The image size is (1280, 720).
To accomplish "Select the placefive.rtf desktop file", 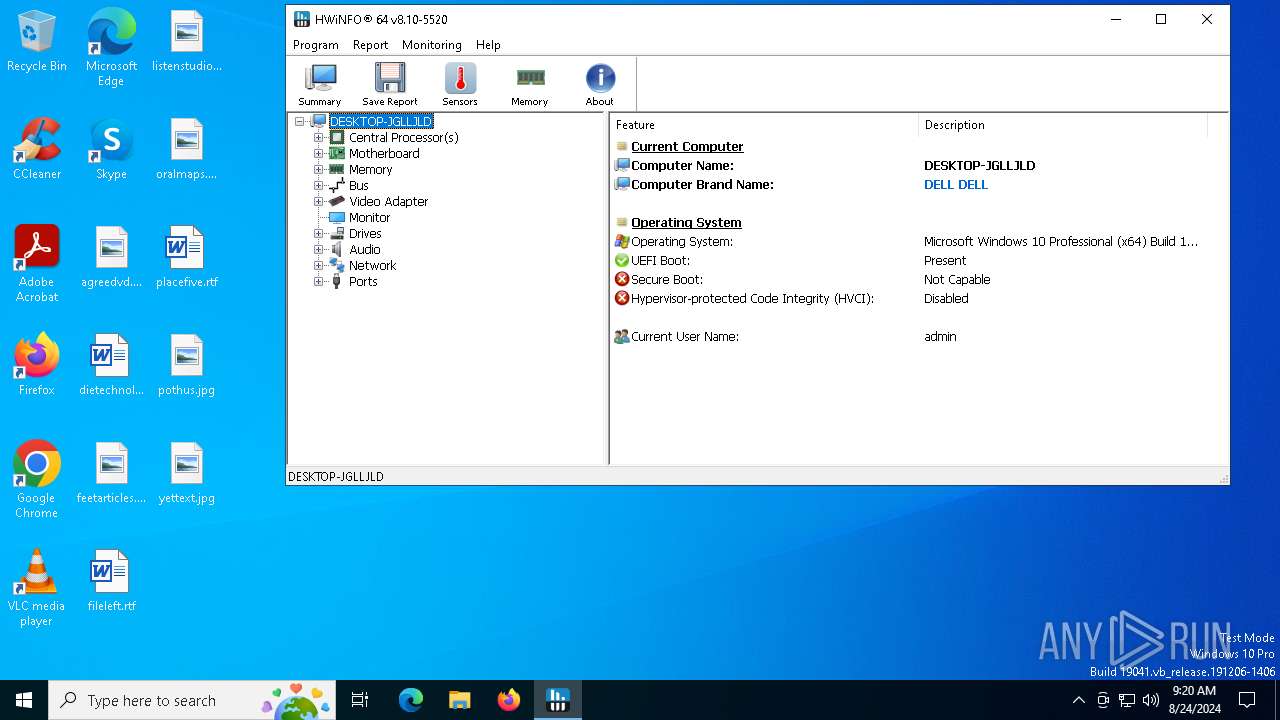I will [x=187, y=257].
